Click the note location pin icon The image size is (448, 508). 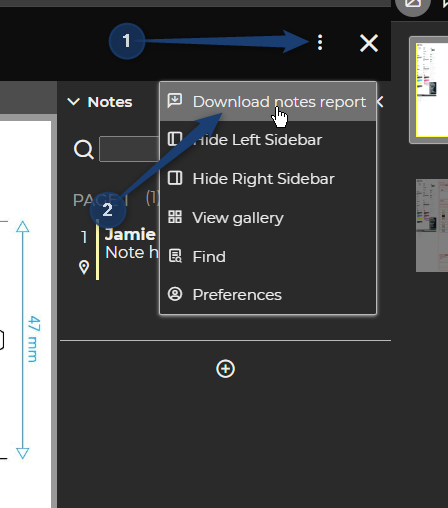(84, 267)
